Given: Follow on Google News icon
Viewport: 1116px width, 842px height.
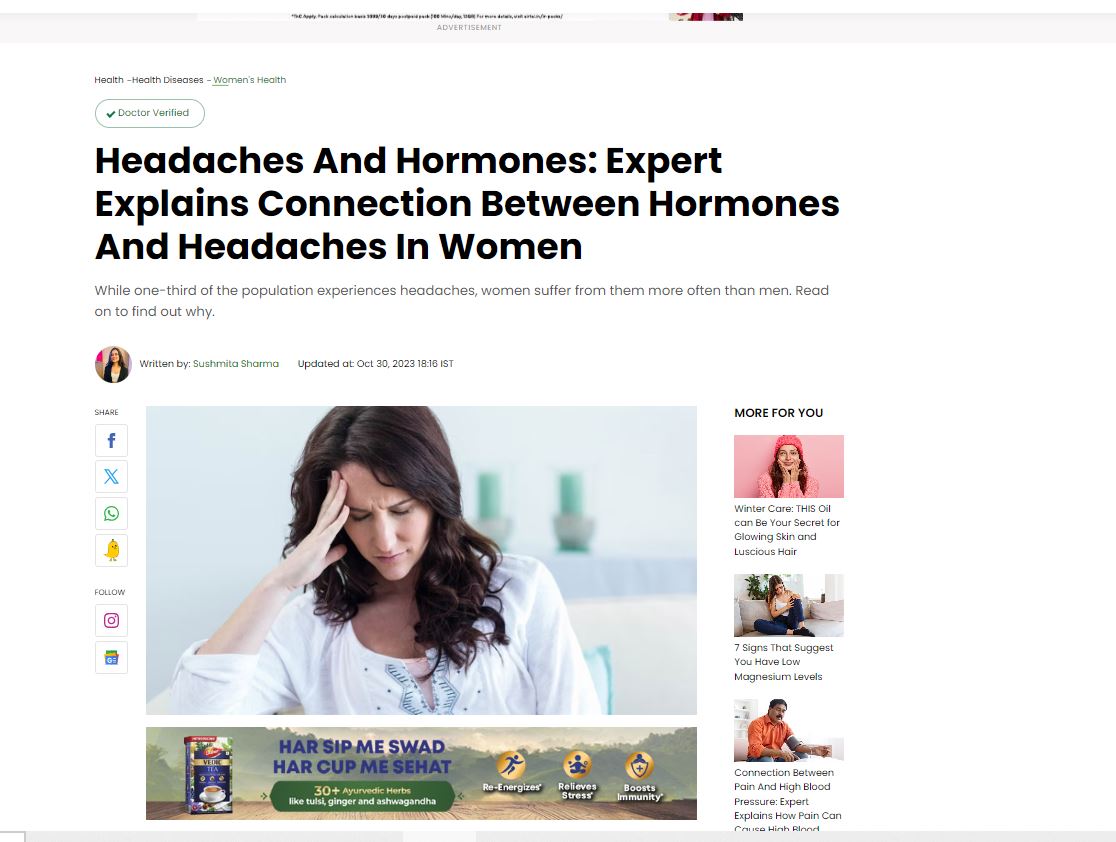Looking at the screenshot, I should click(111, 658).
